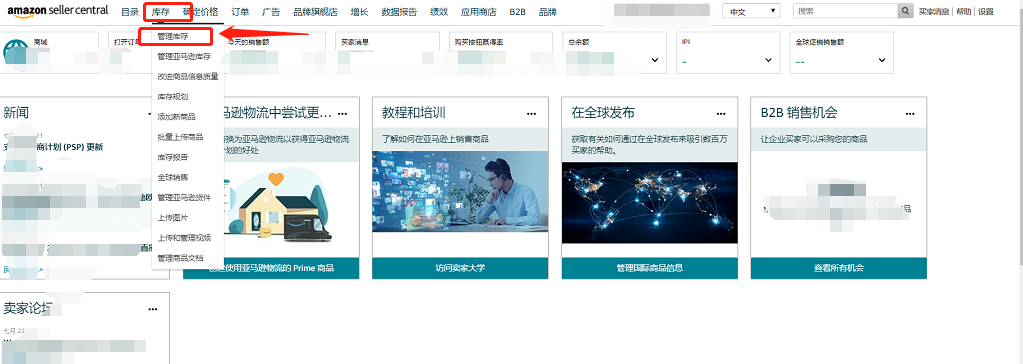
Task: Open the 库存 menu
Action: pos(160,12)
